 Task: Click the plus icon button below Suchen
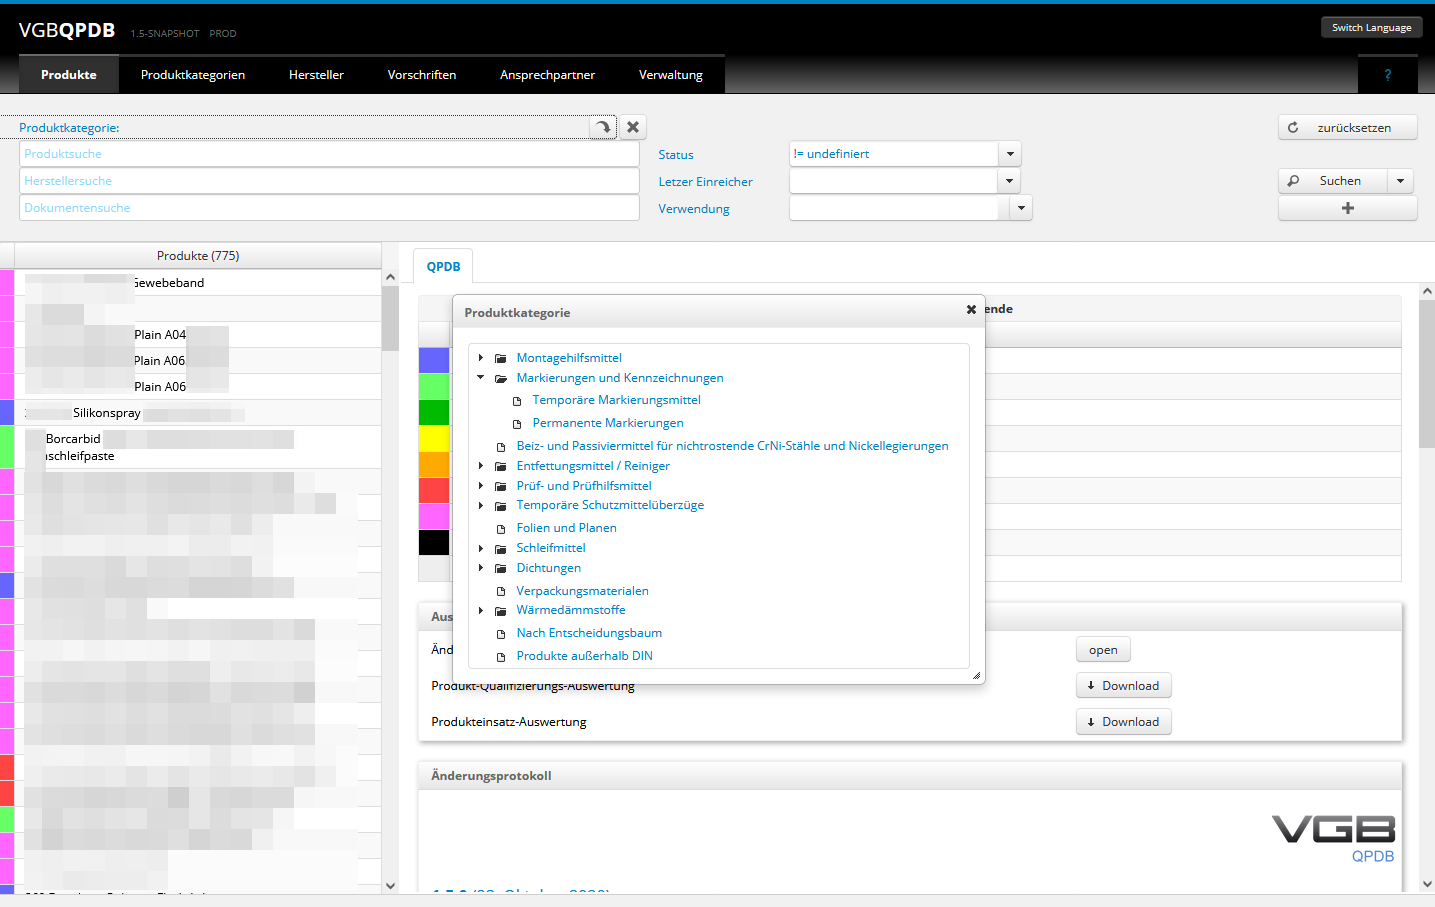[1347, 208]
